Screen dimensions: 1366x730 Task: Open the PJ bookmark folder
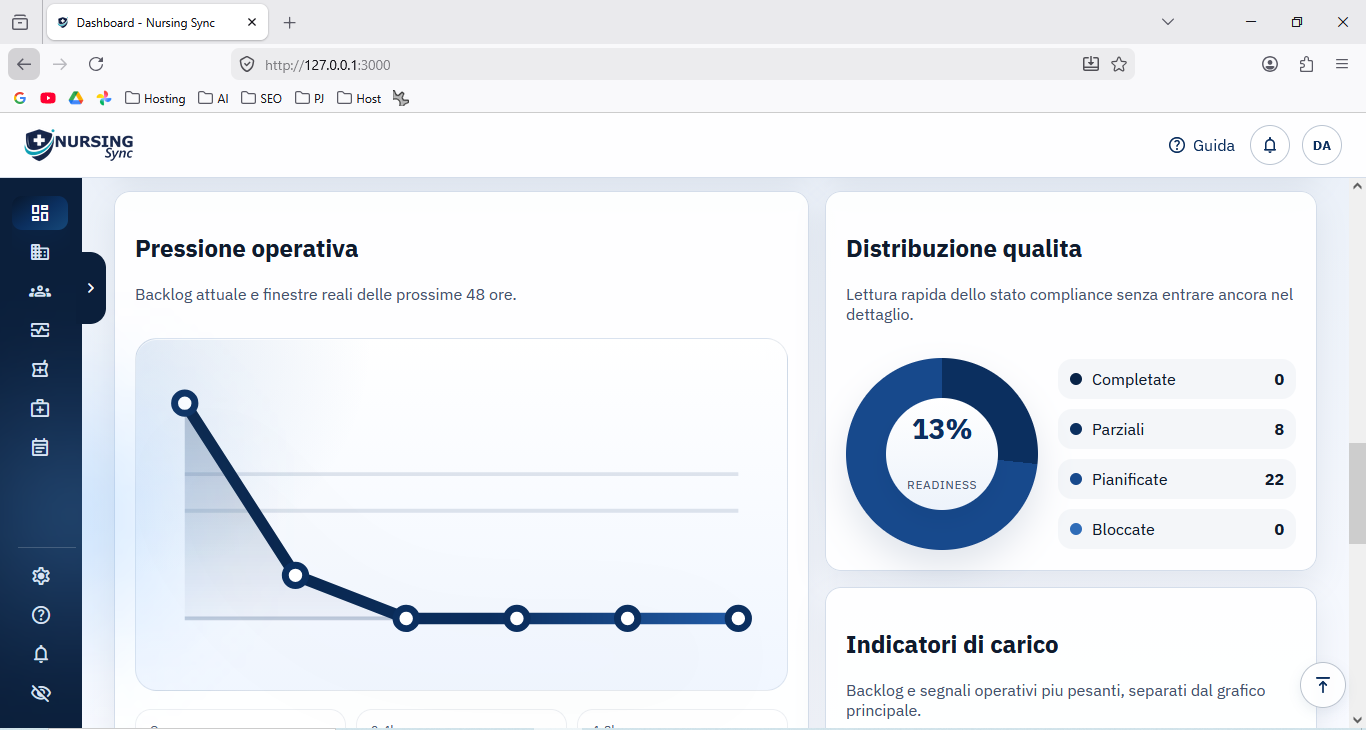tap(310, 98)
